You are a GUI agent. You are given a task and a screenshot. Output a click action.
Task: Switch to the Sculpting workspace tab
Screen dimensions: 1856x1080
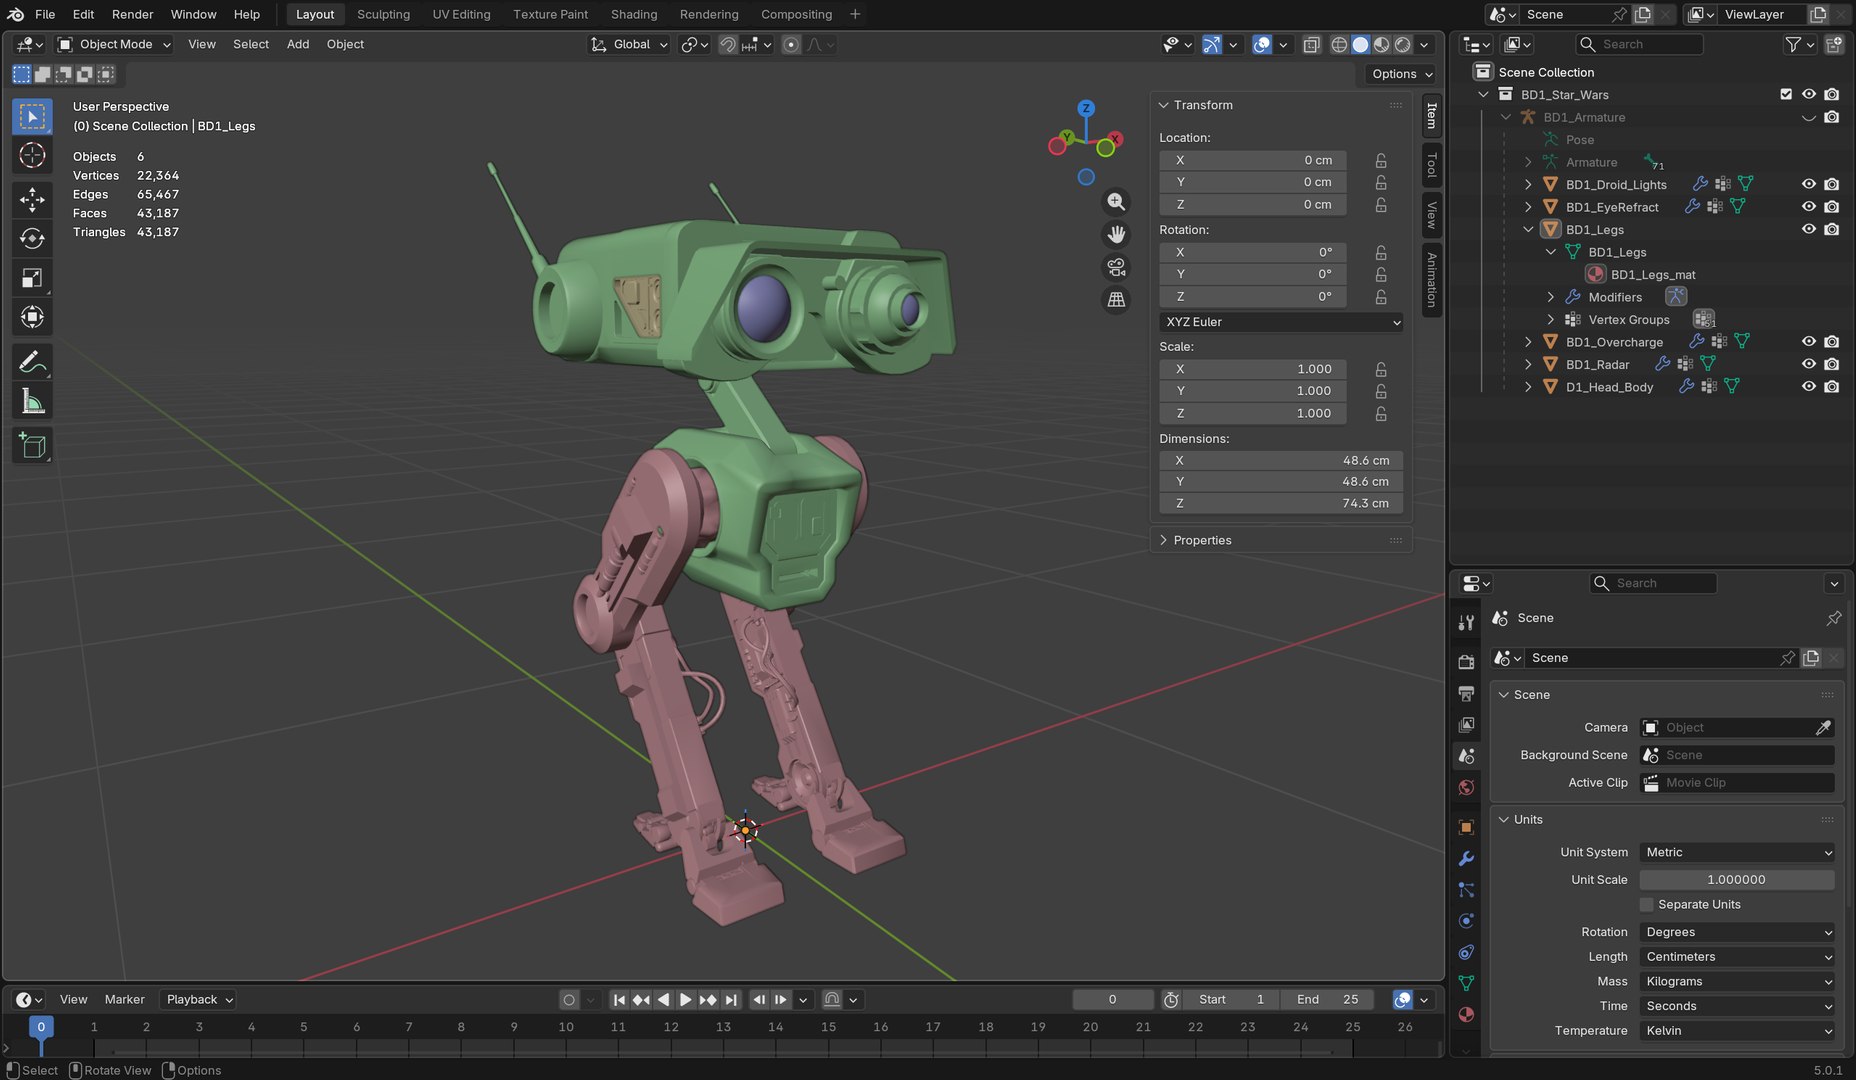(x=383, y=14)
